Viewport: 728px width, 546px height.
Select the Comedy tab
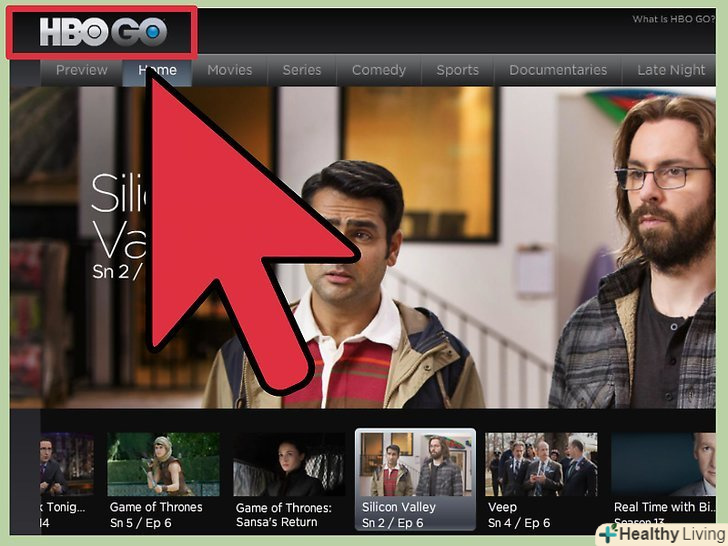[379, 70]
